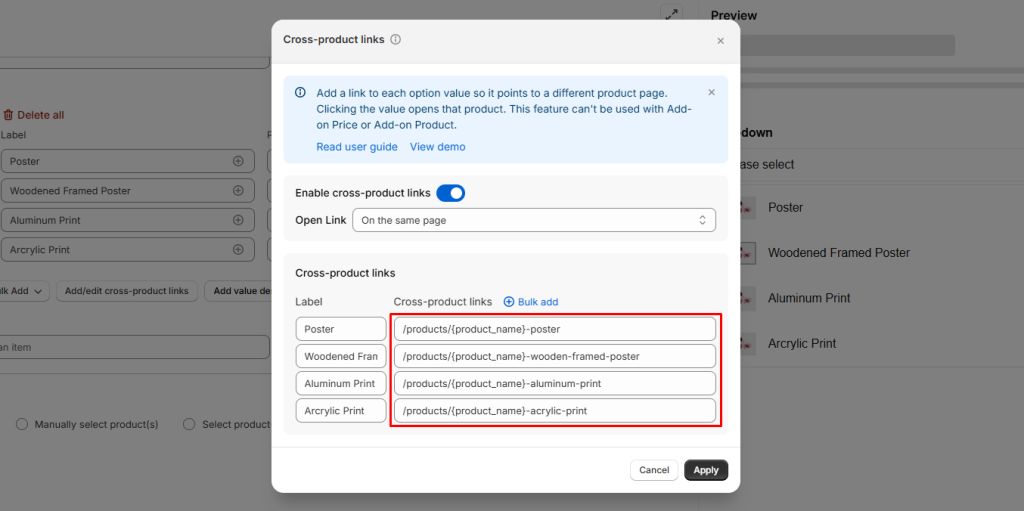The height and width of the screenshot is (511, 1024).
Task: Open the Read user guide link
Action: pos(357,147)
